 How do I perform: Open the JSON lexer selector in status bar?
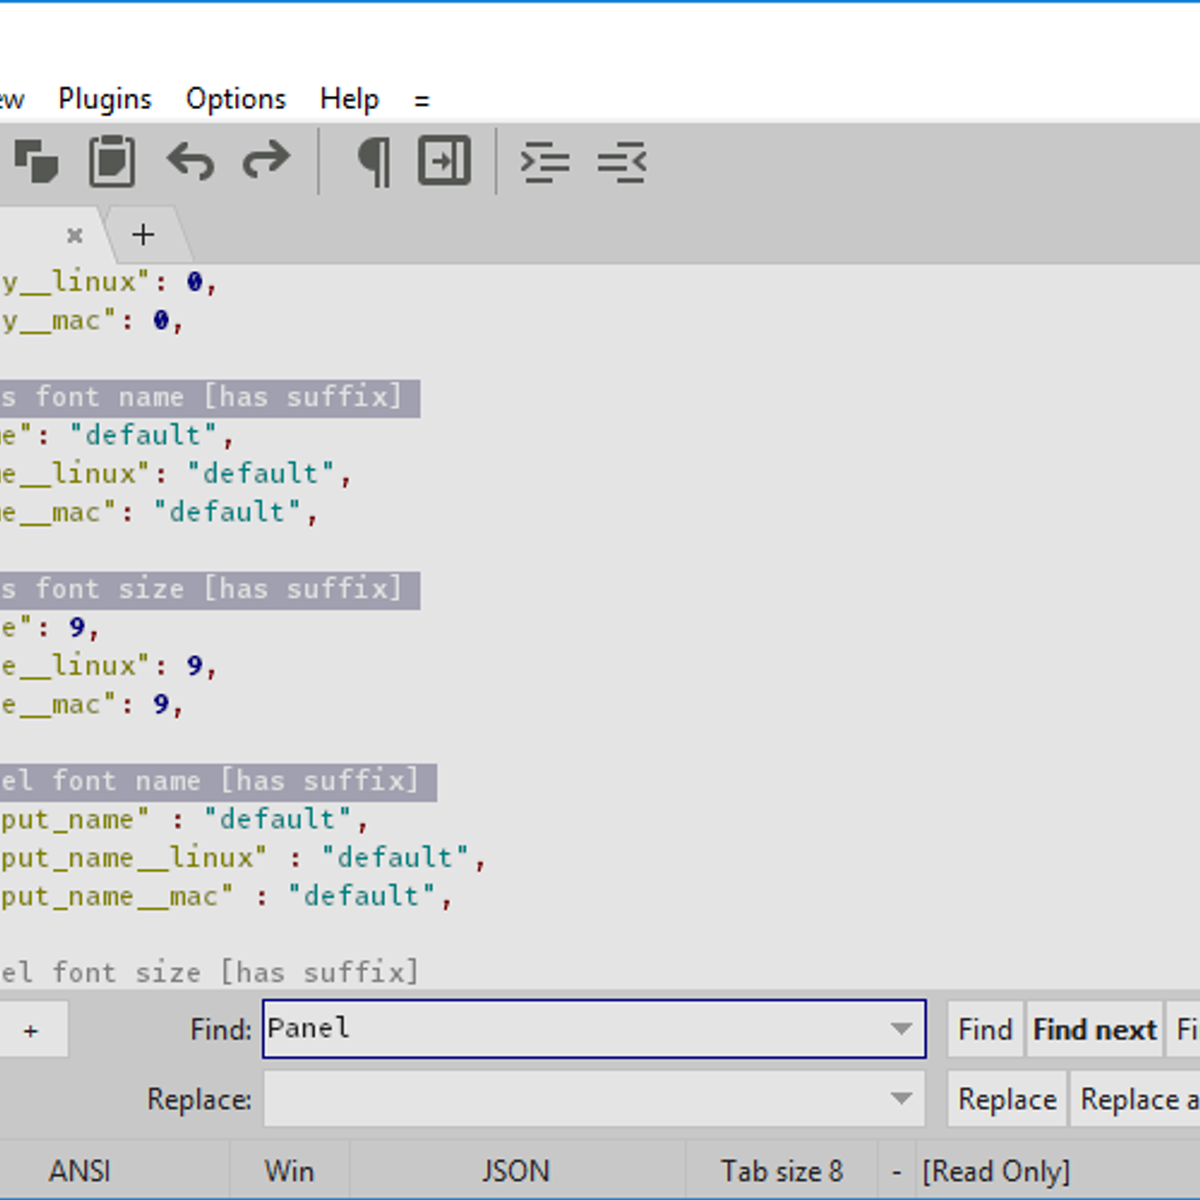[516, 1171]
